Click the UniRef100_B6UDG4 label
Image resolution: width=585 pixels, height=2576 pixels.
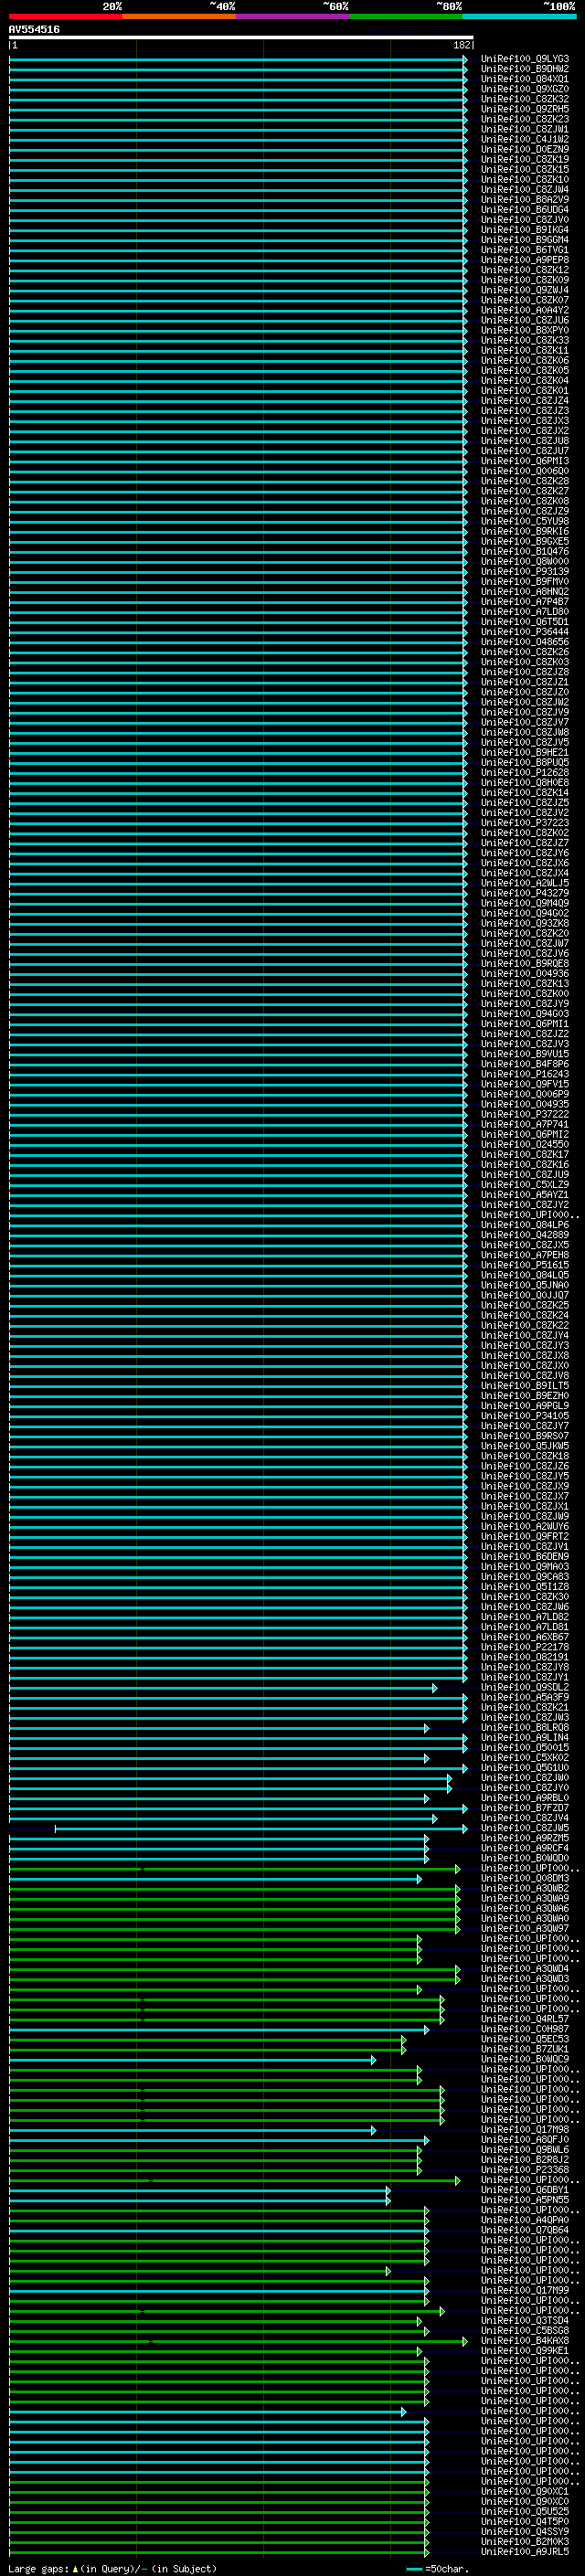pos(525,210)
